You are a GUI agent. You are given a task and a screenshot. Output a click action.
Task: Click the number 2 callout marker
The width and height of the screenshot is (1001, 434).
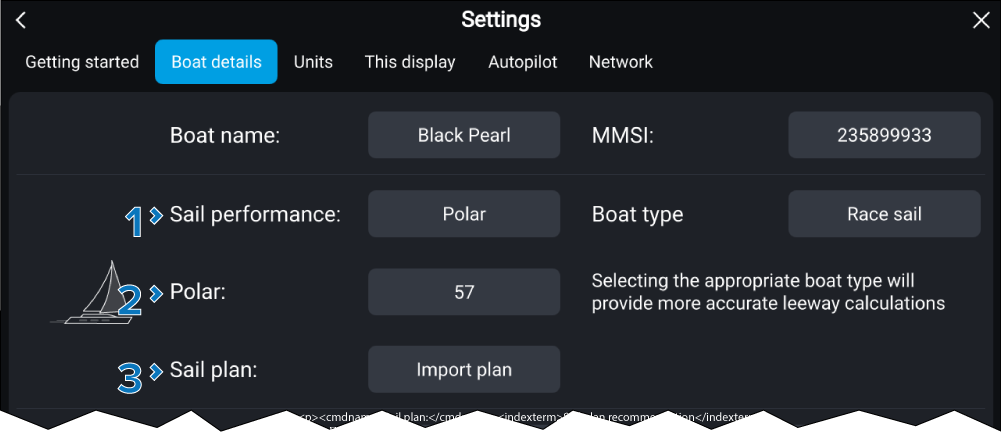(x=130, y=299)
